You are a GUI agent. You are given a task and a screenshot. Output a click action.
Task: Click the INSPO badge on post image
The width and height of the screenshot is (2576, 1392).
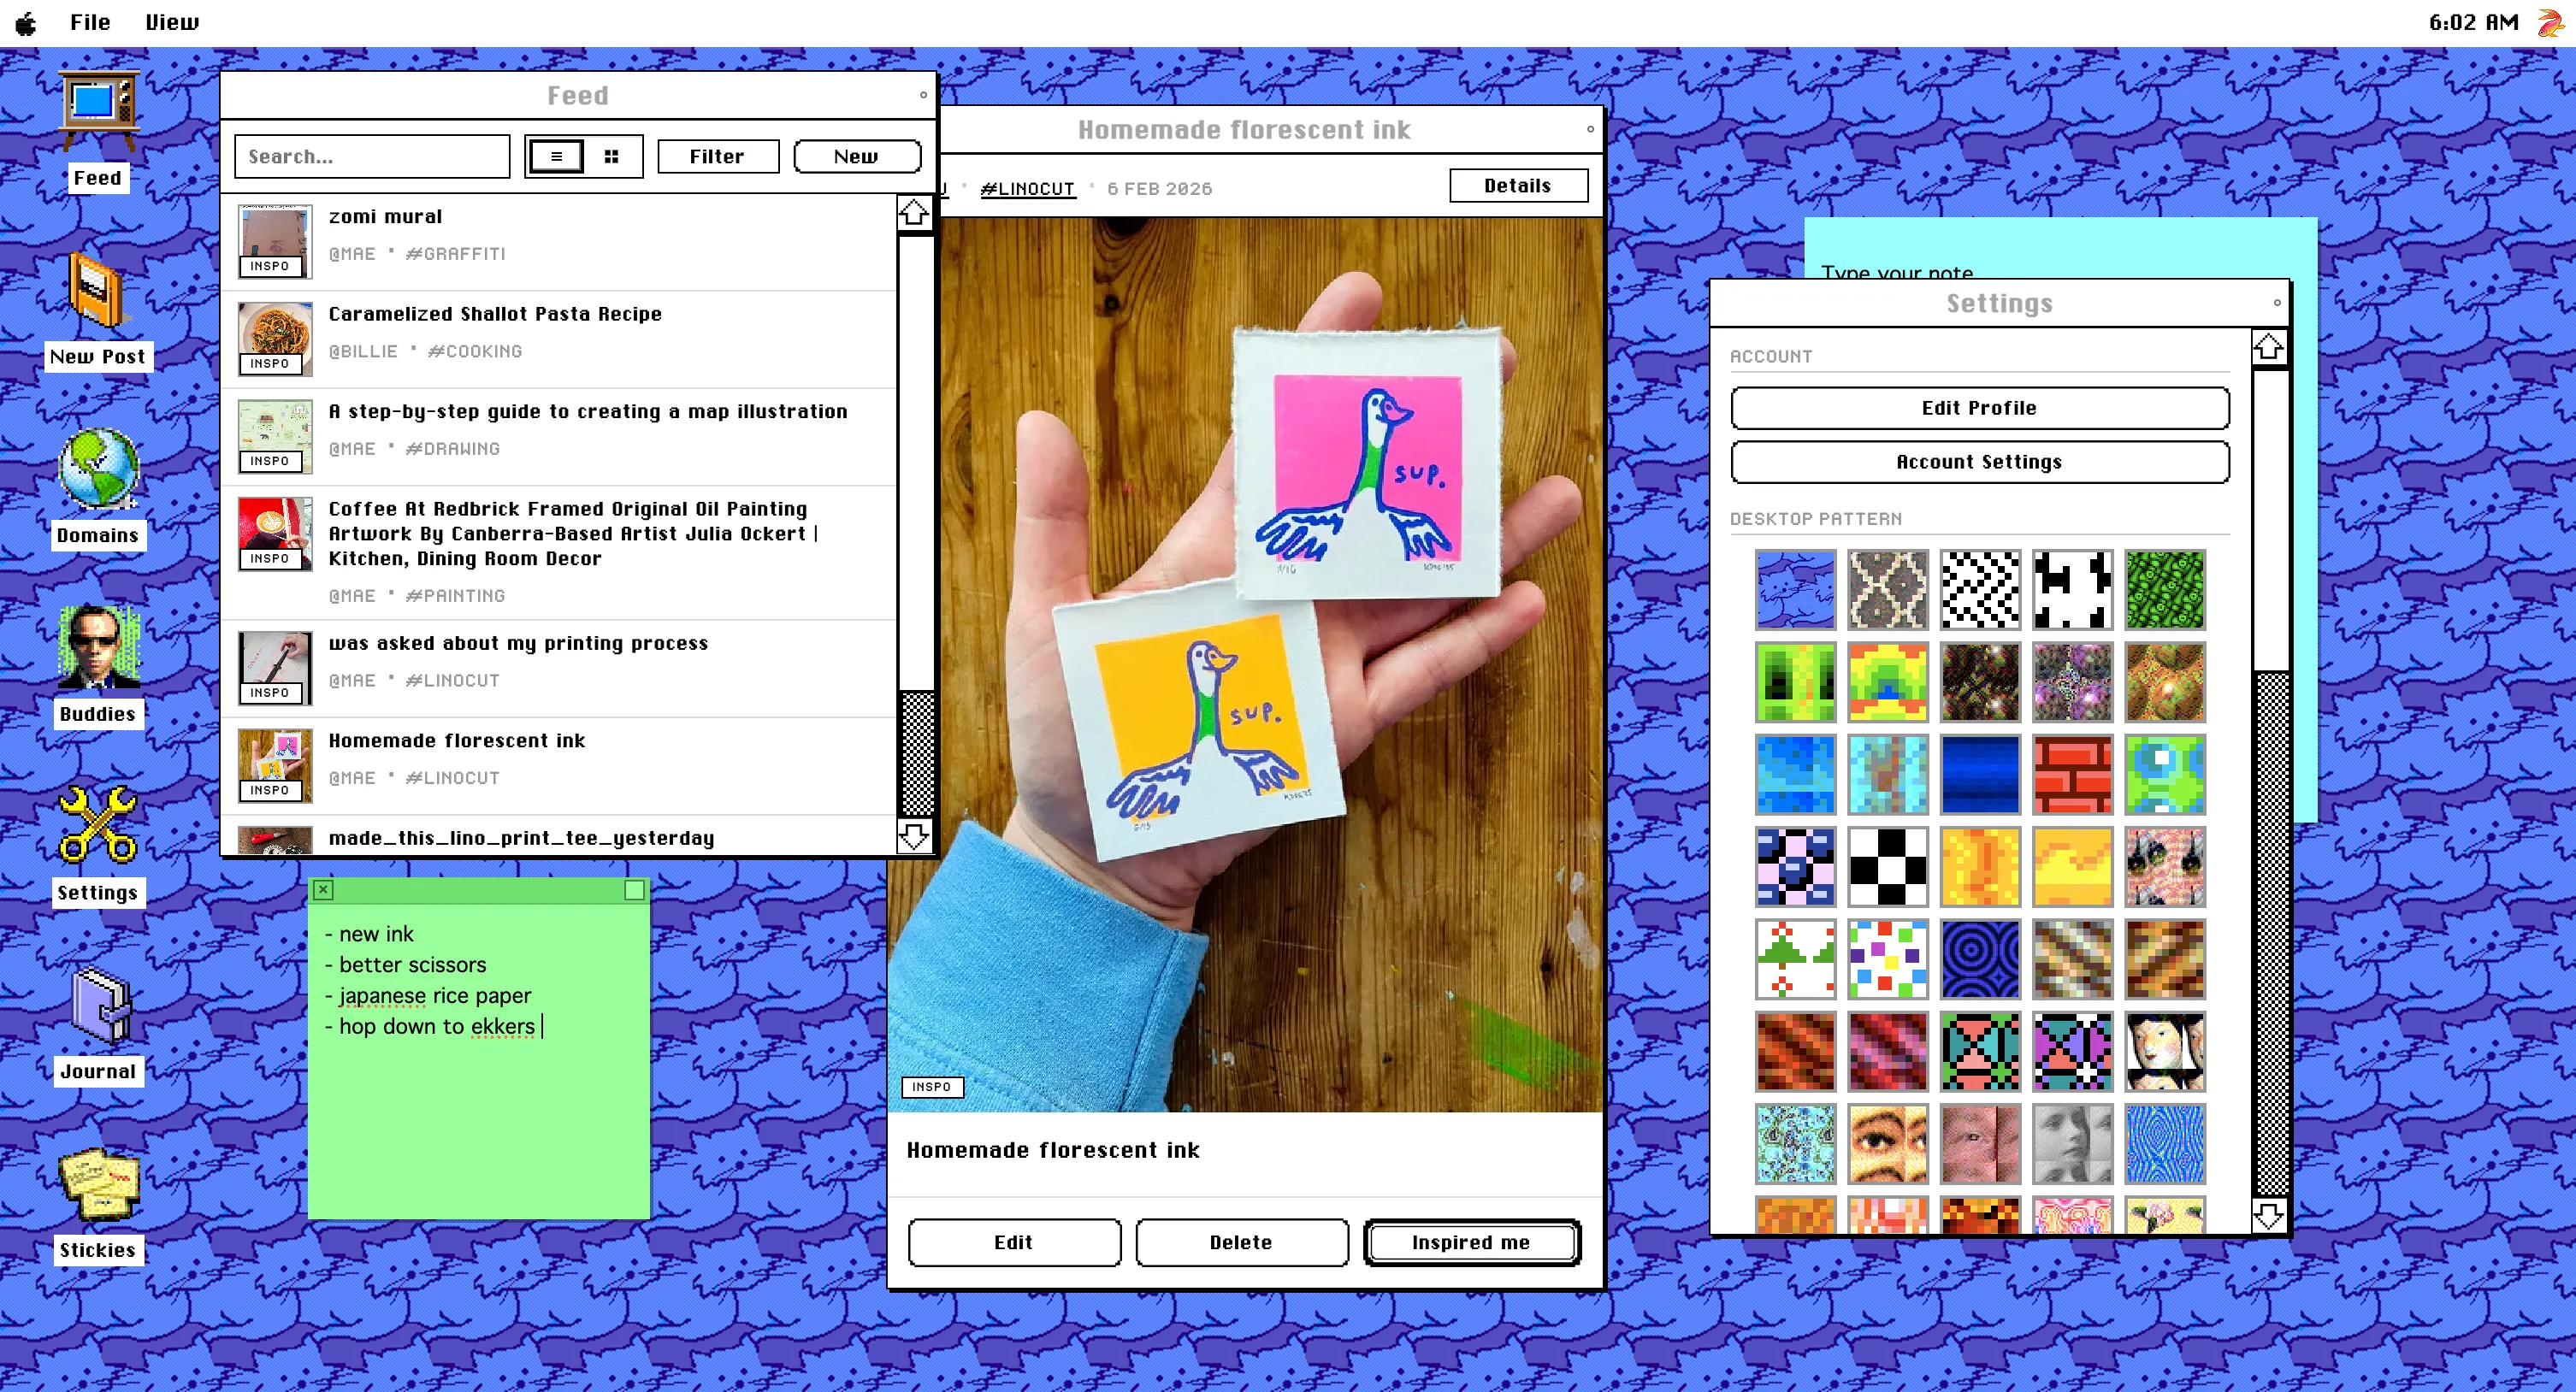(x=932, y=1087)
